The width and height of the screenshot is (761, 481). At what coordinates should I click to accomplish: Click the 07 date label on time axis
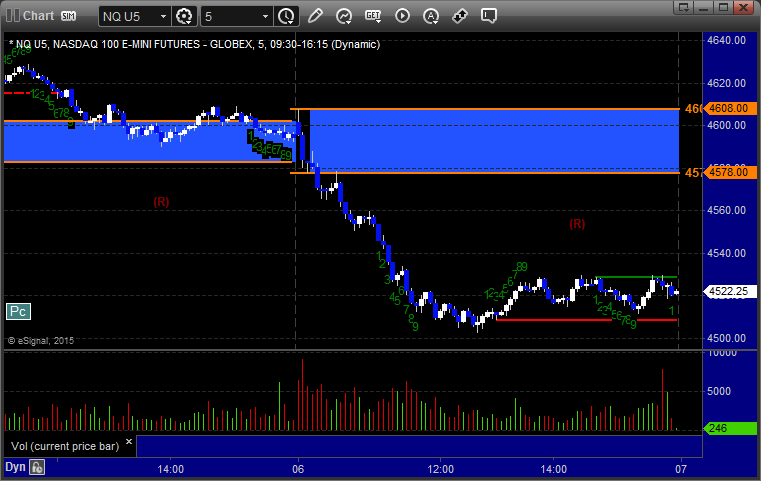pos(681,469)
